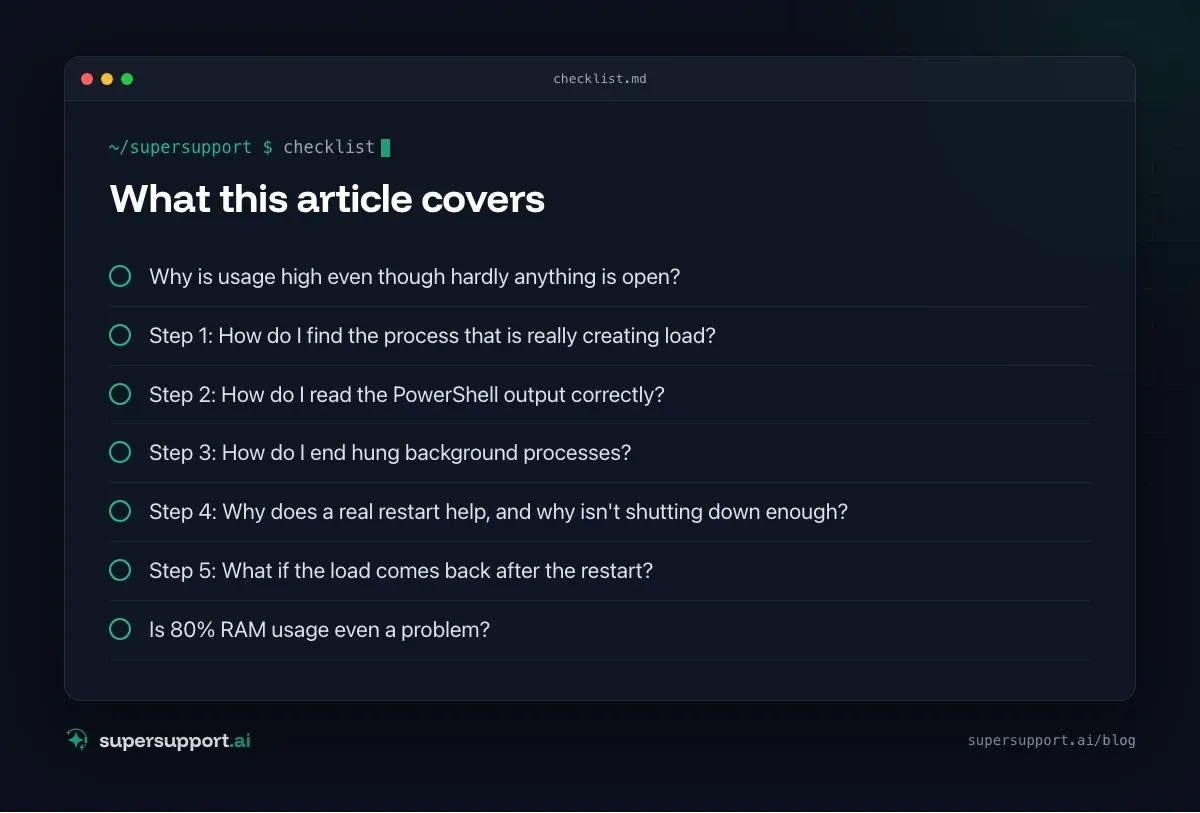The width and height of the screenshot is (1200, 813).
Task: Select "Step 4: Why does a real restart" text
Action: click(498, 511)
